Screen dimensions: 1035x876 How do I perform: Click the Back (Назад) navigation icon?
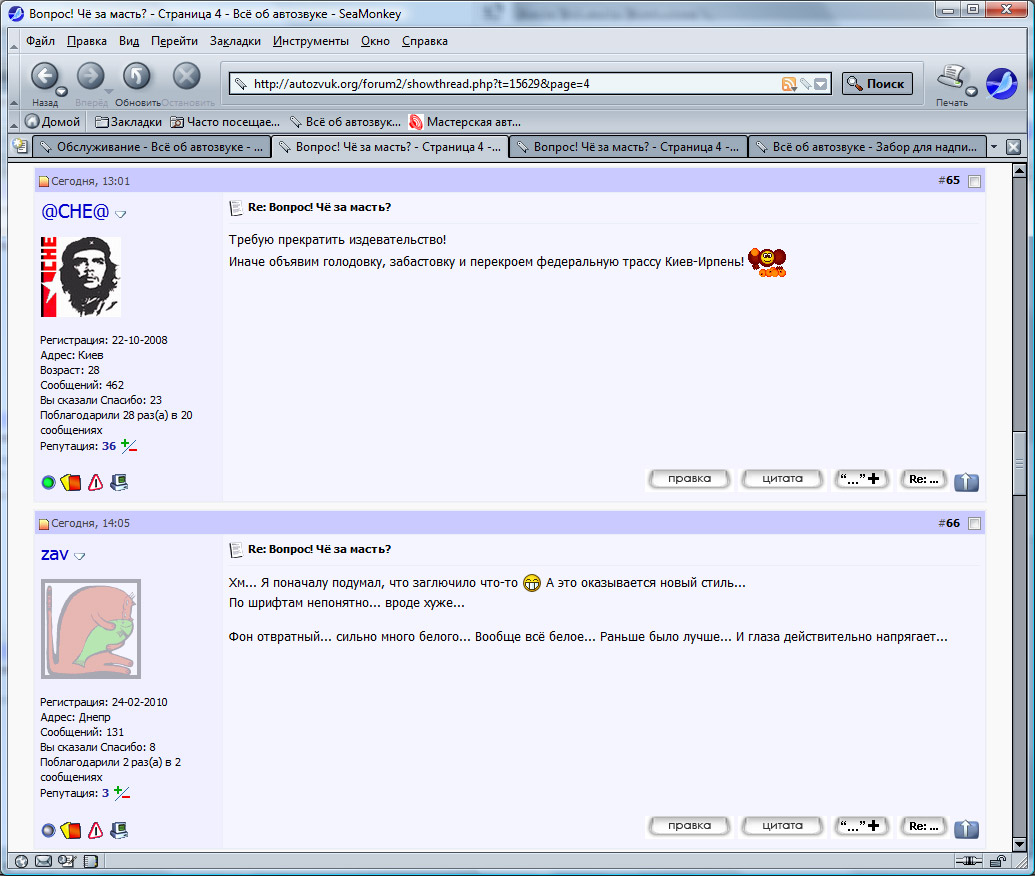coord(44,77)
